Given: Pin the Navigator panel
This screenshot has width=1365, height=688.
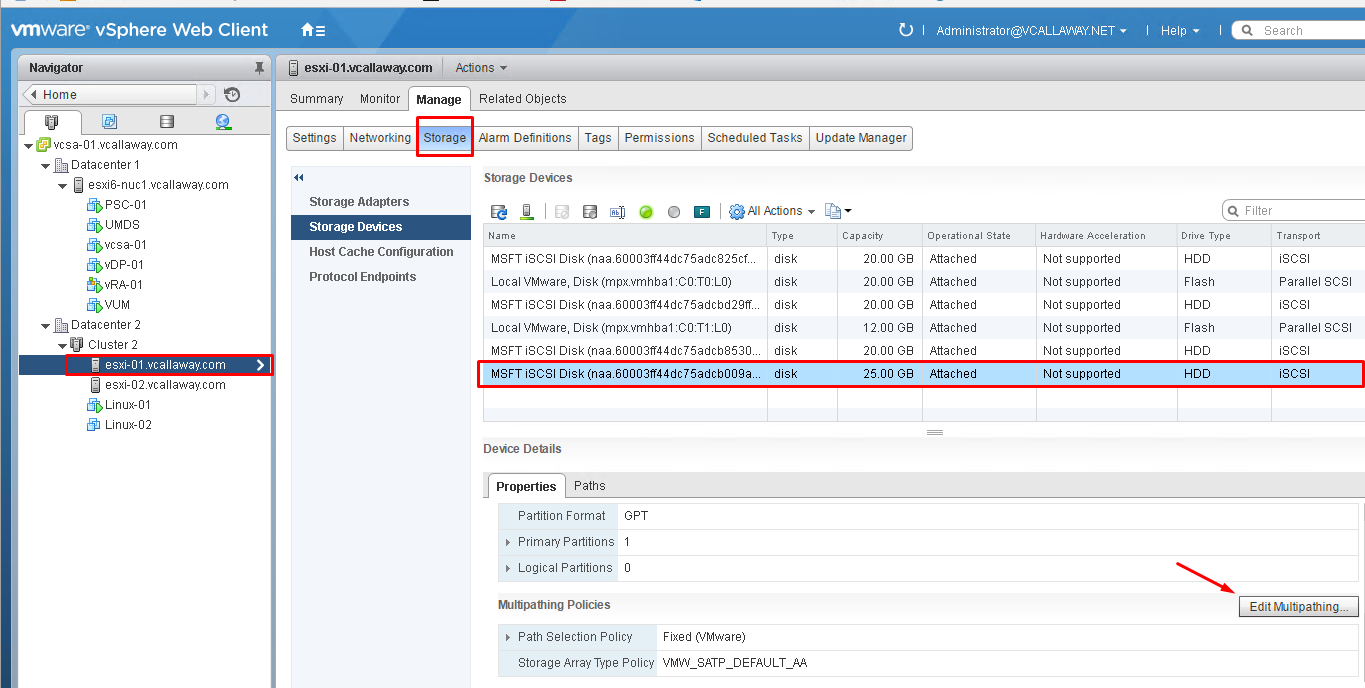Looking at the screenshot, I should coord(260,68).
